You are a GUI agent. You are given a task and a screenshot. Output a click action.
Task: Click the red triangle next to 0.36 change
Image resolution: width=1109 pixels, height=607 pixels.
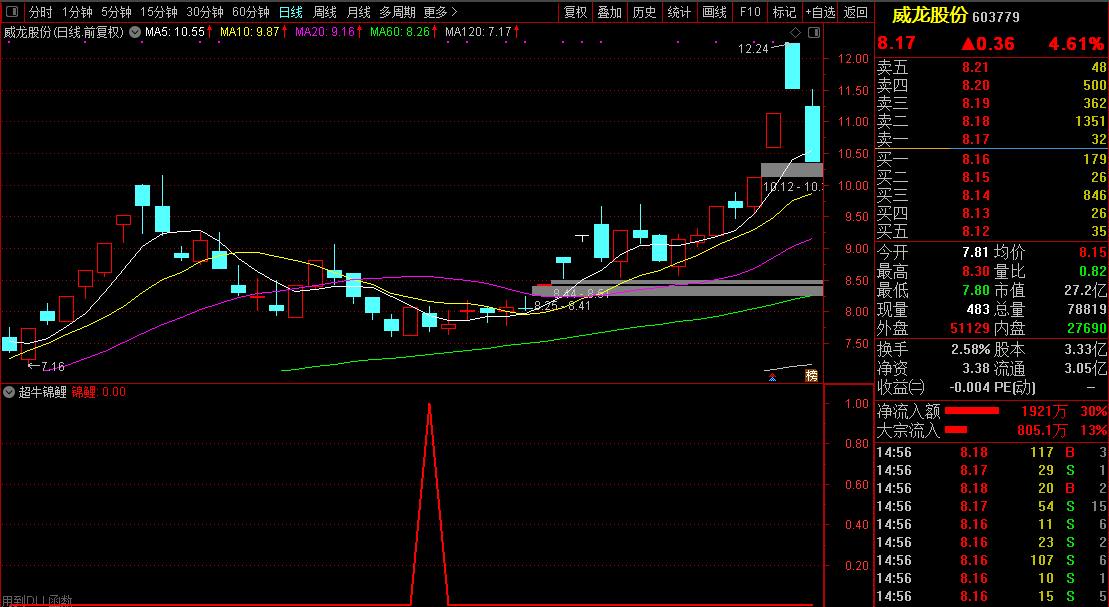pyautogui.click(x=968, y=44)
